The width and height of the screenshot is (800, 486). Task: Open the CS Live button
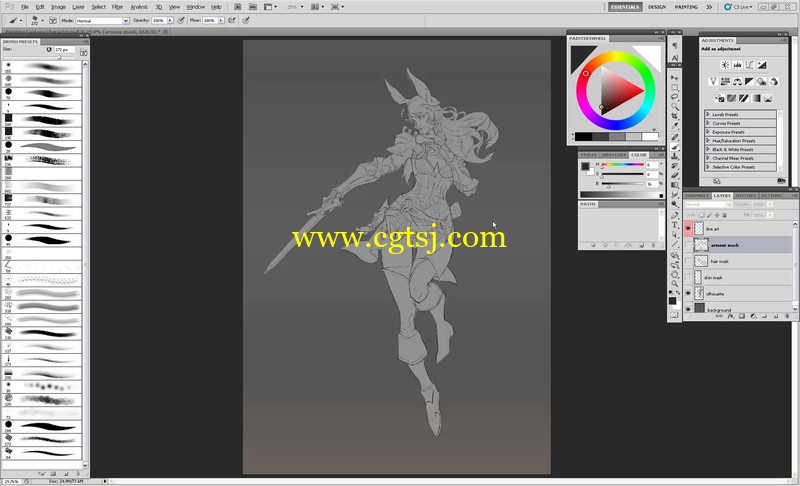tap(738, 7)
